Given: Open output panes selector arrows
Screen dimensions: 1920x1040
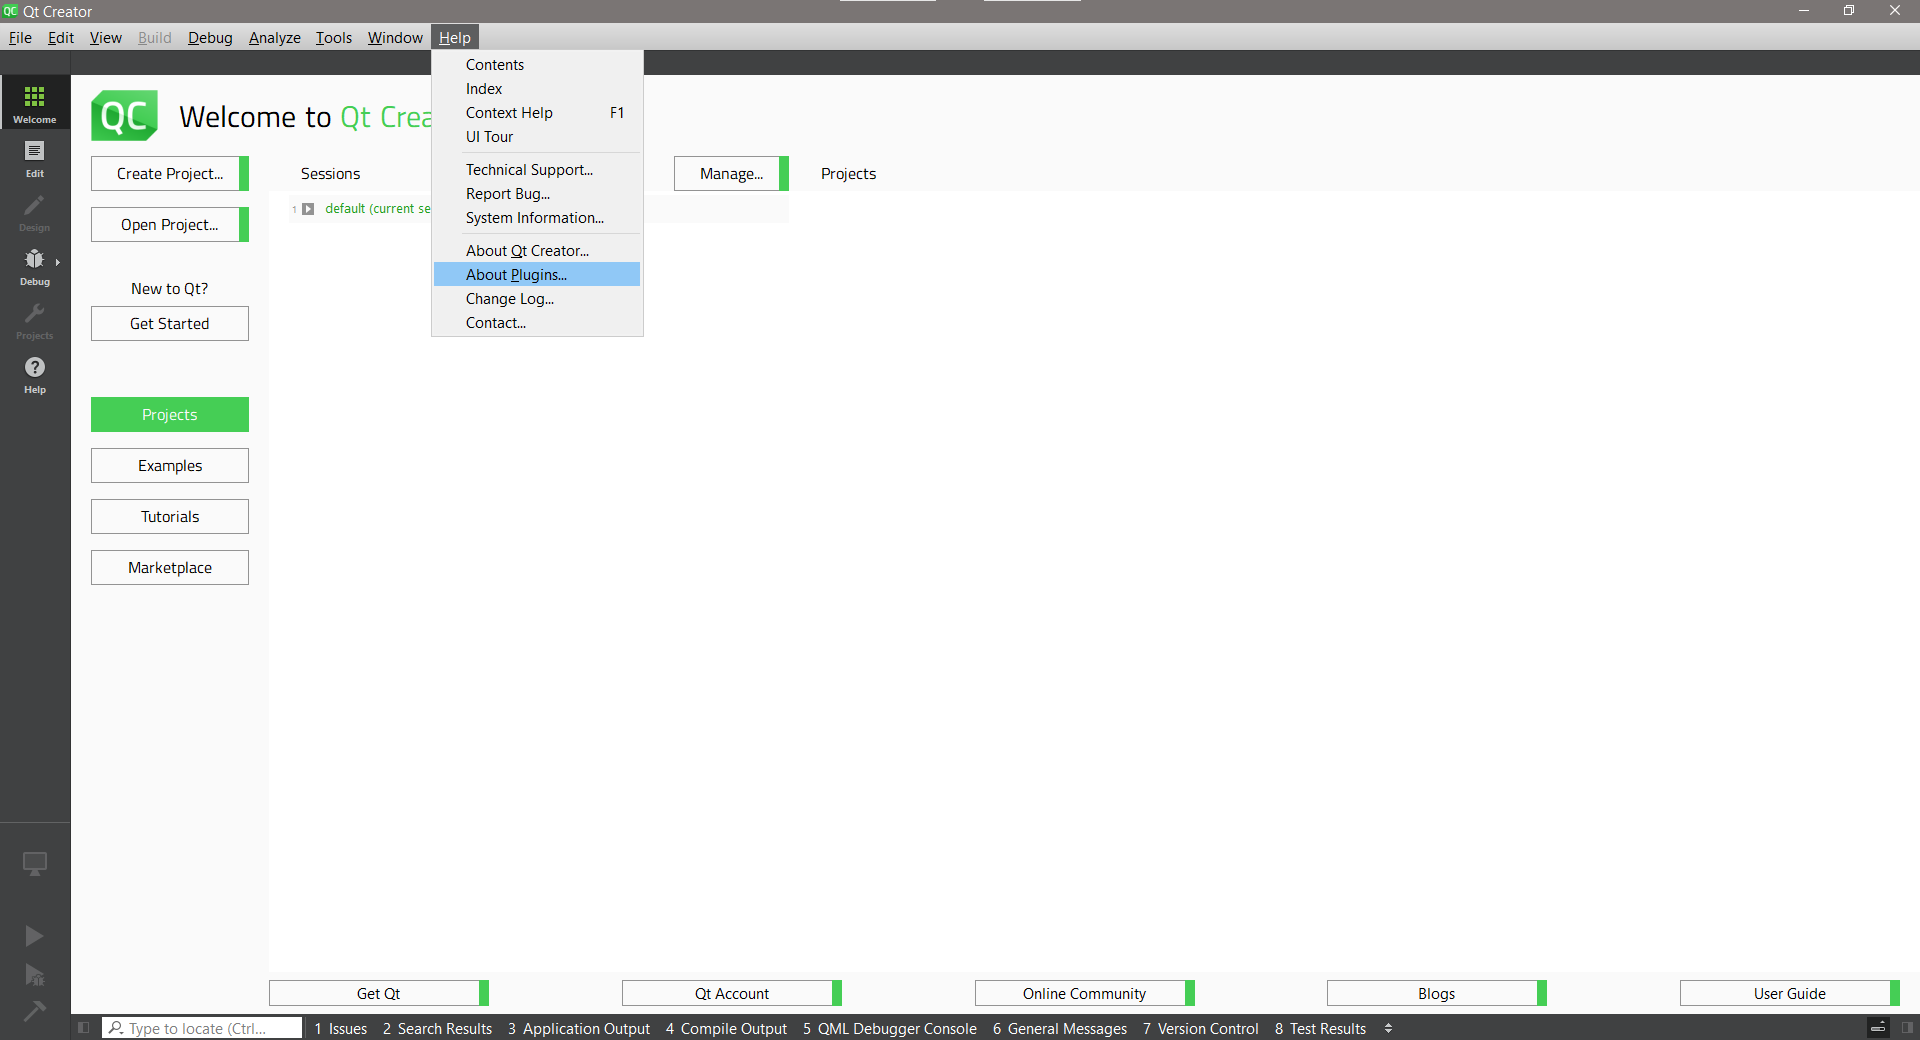Looking at the screenshot, I should click(x=1388, y=1028).
